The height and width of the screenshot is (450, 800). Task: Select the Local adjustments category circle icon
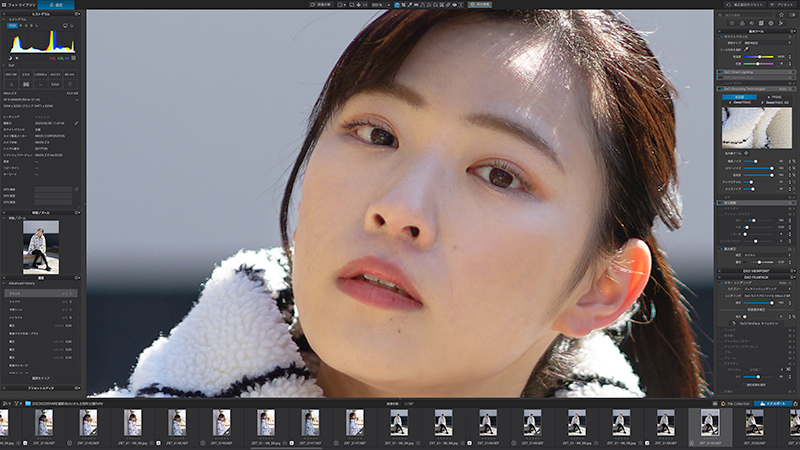771,23
